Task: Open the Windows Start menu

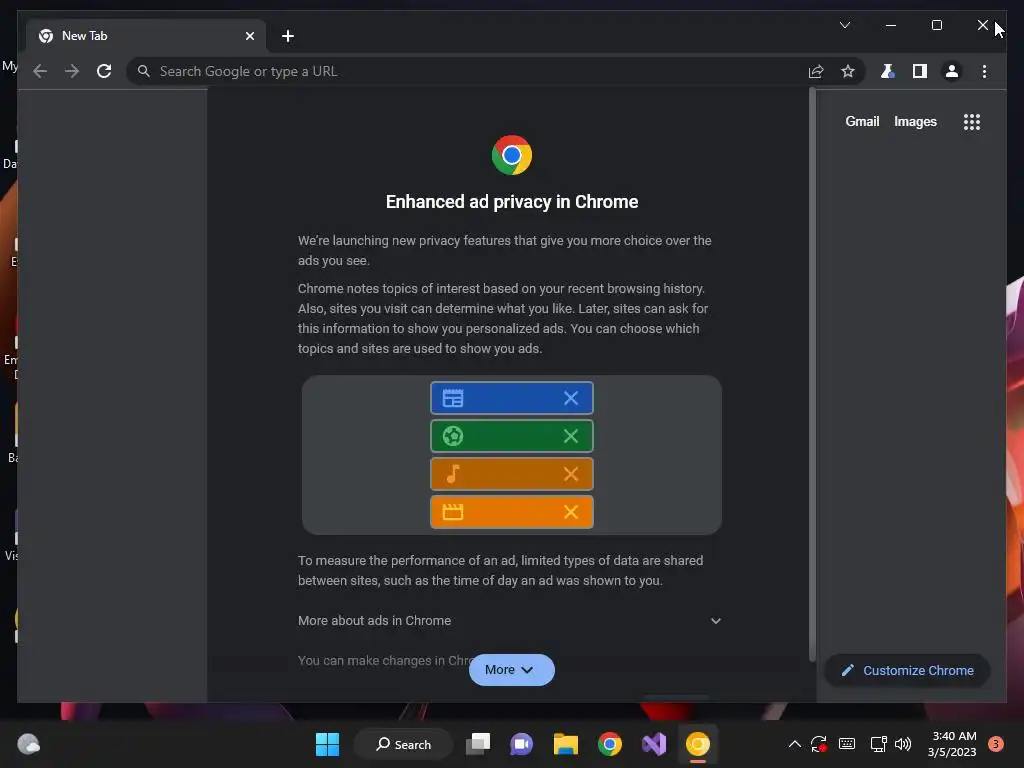Action: click(x=327, y=744)
